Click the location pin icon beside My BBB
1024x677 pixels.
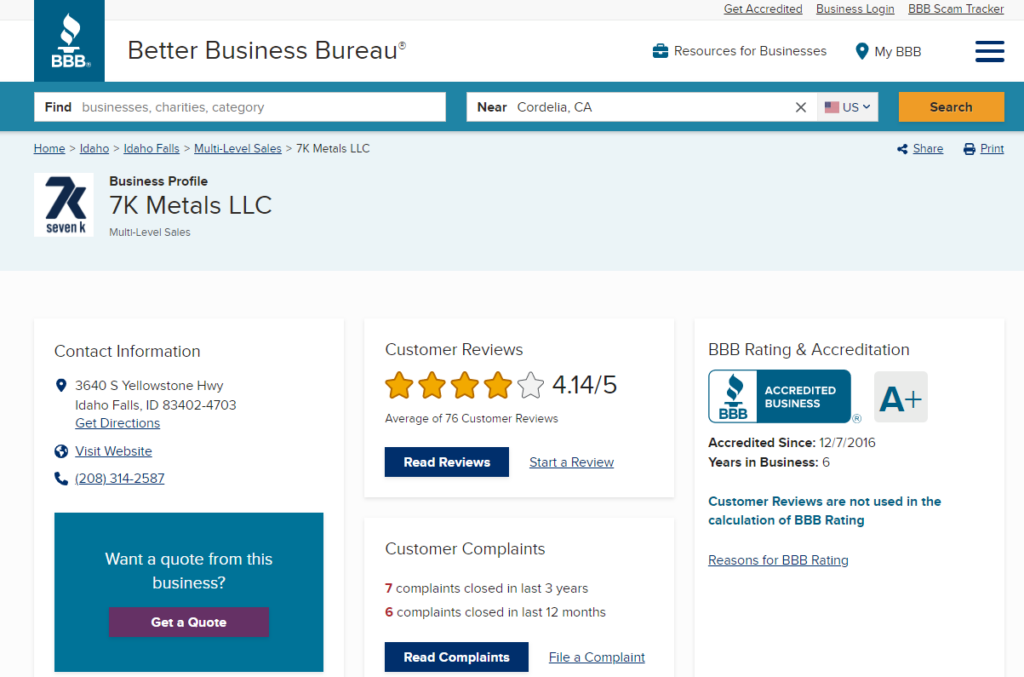coord(862,51)
